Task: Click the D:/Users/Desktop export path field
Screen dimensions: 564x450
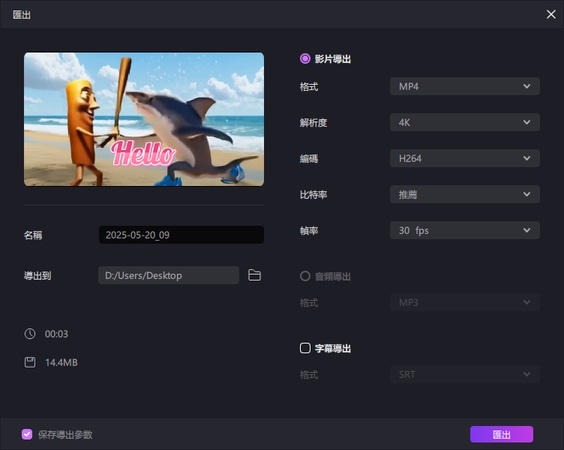Action: (x=169, y=275)
